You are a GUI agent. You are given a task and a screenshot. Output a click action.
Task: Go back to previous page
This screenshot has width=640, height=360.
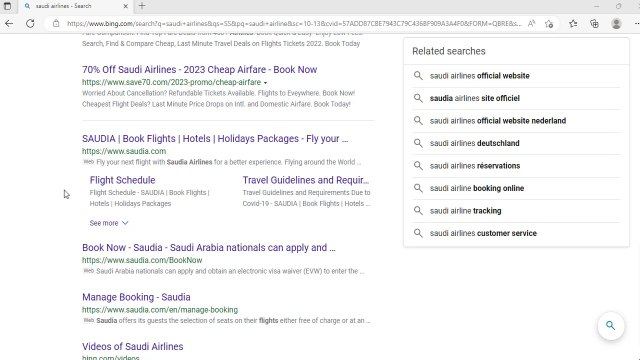9,24
